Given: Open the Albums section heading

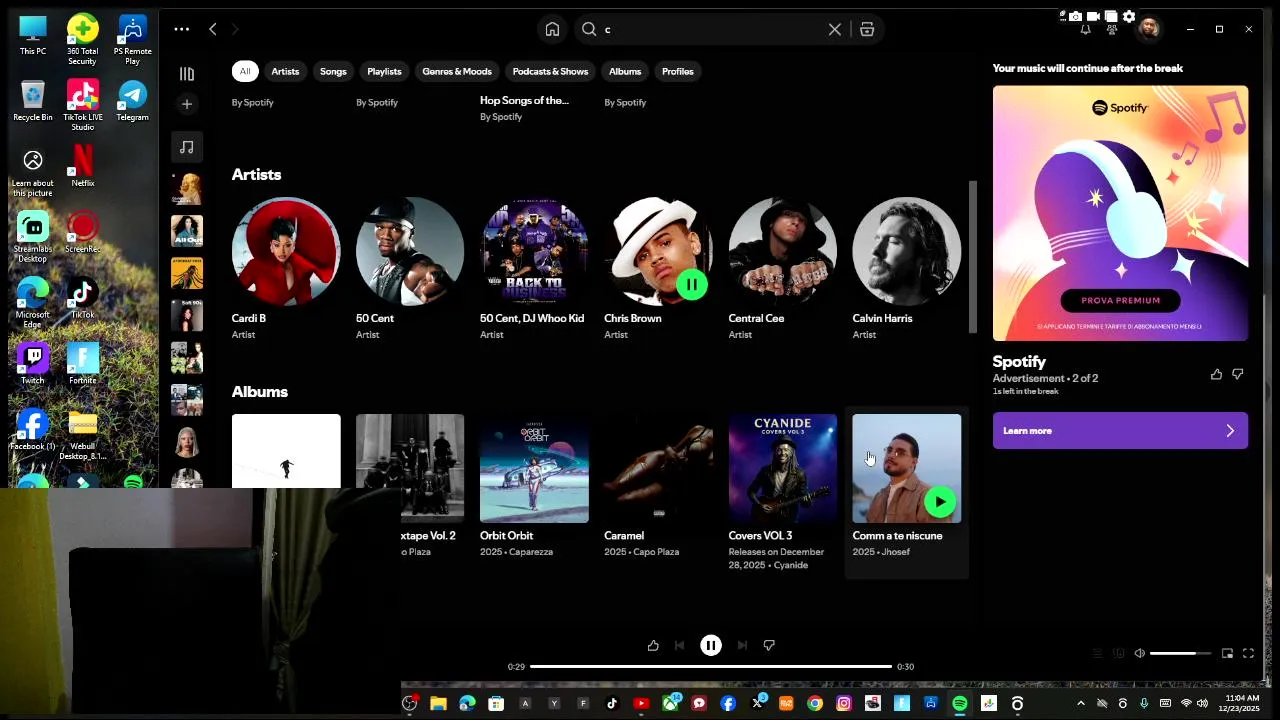Looking at the screenshot, I should point(260,391).
